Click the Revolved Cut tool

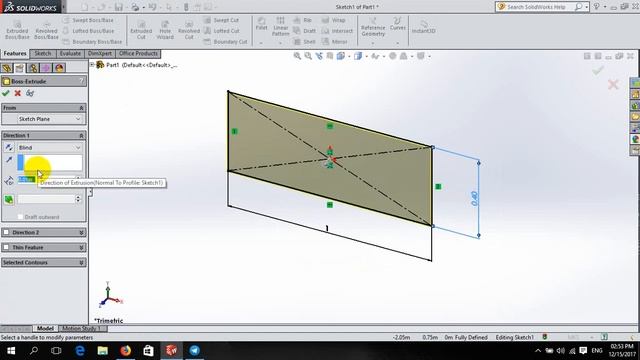click(189, 30)
